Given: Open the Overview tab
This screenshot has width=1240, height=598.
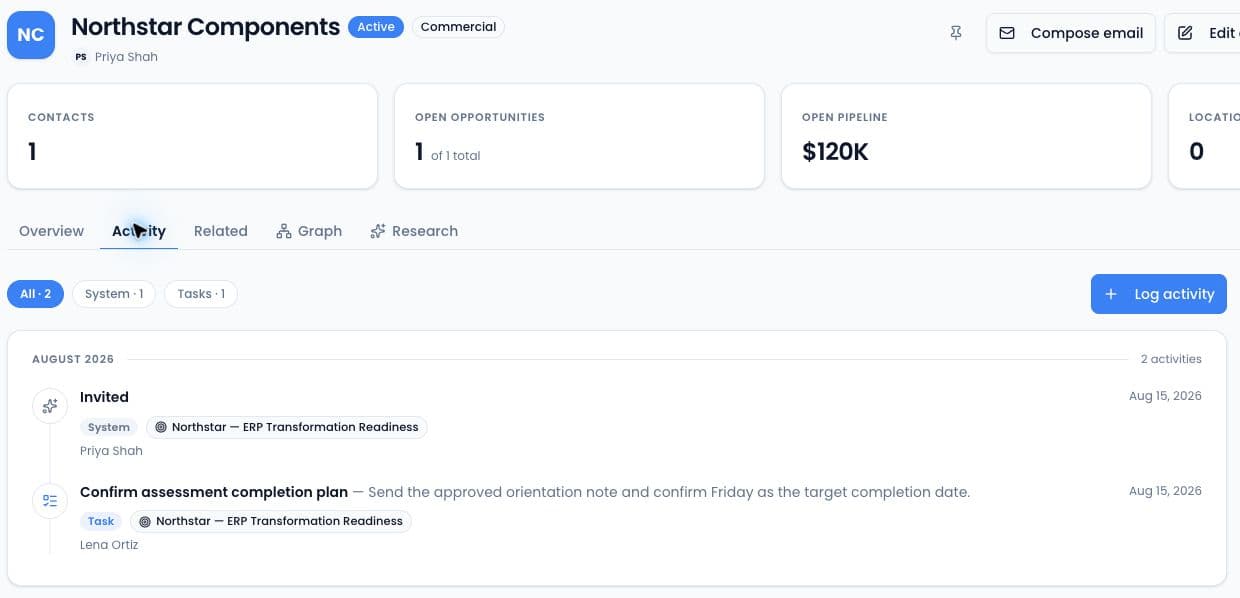Looking at the screenshot, I should pos(51,231).
